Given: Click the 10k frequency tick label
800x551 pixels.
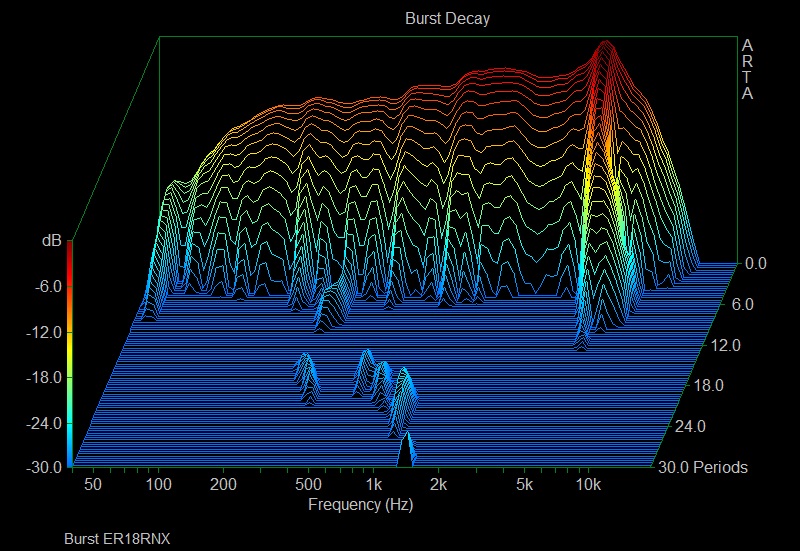Looking at the screenshot, I should 589,485.
